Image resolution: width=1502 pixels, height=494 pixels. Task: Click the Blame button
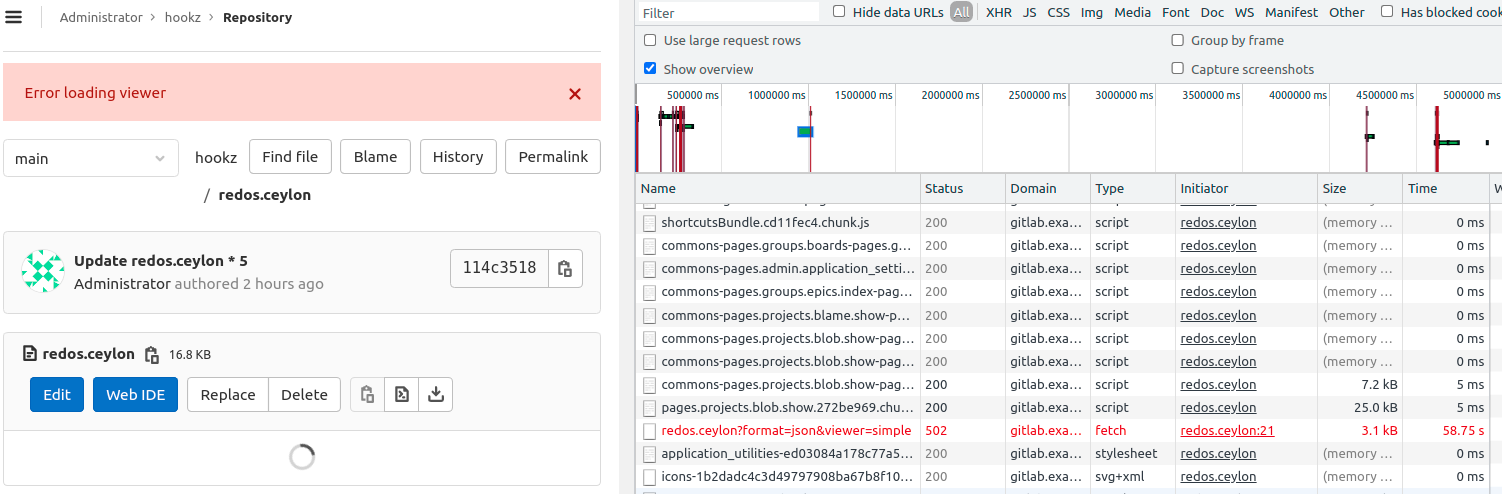click(x=375, y=157)
